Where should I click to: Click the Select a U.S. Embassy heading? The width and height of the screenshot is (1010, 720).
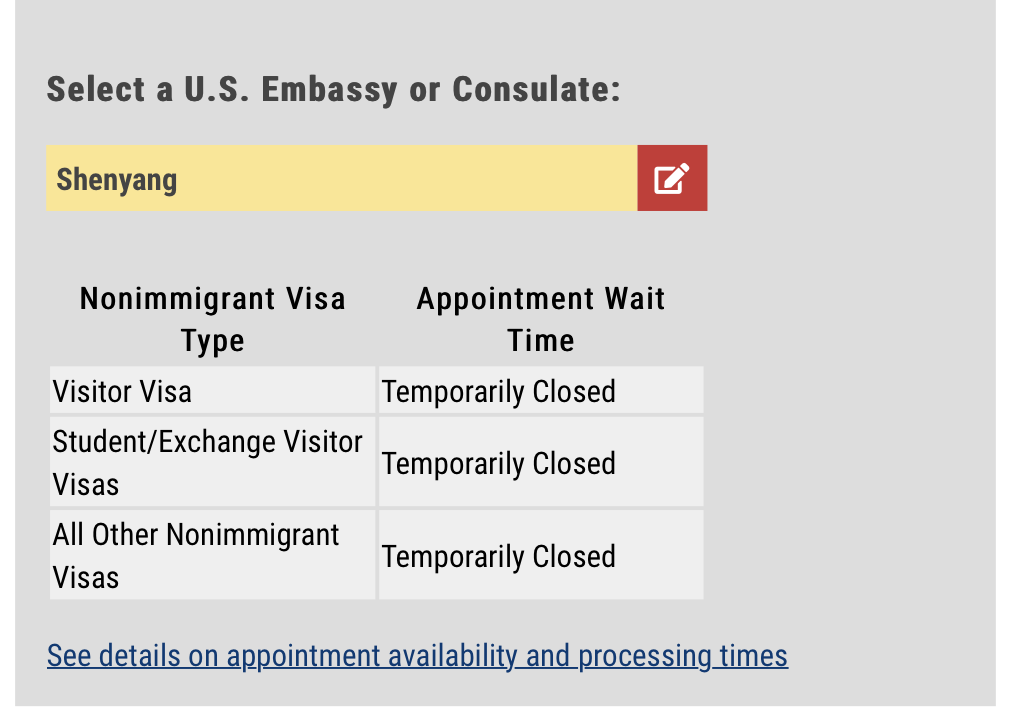tap(334, 90)
